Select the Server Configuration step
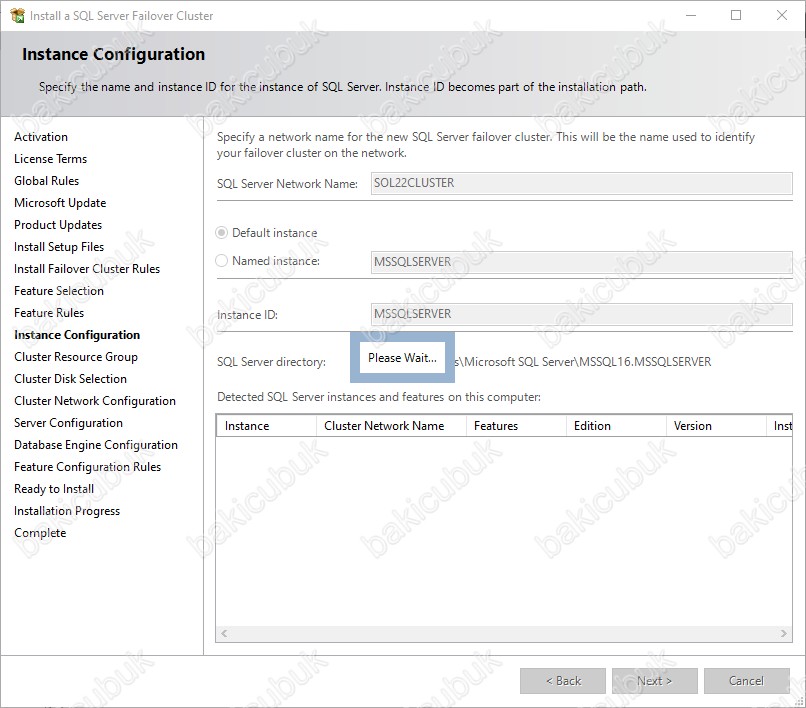Screen dimensions: 806x708 pyautogui.click(x=68, y=423)
